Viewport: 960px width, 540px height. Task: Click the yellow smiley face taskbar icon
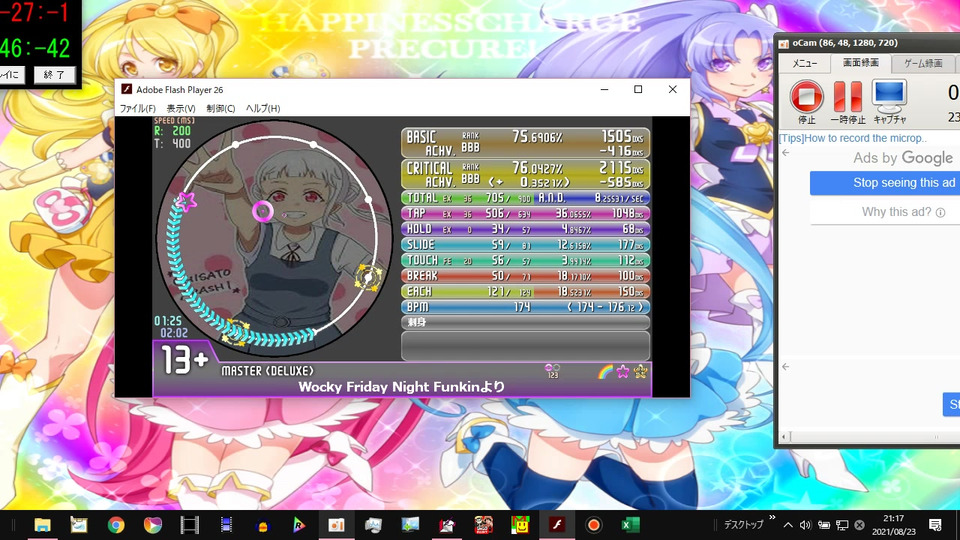click(520, 525)
